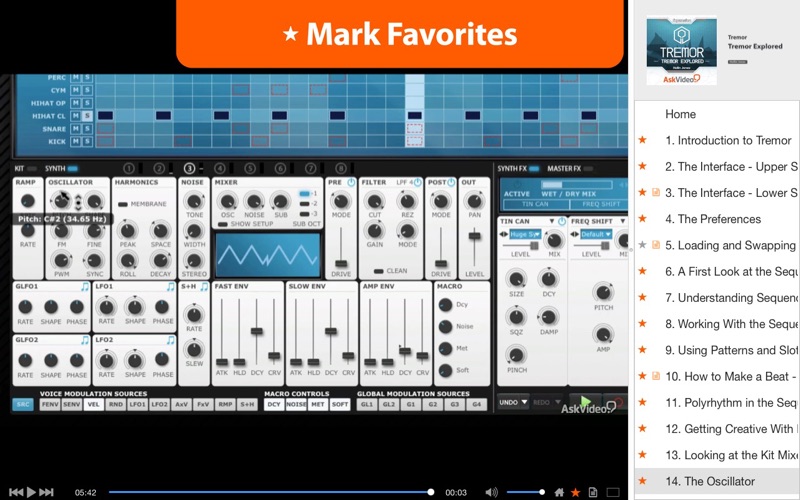This screenshot has width=800, height=500.
Task: Toggle the PRE section power button
Action: pyautogui.click(x=351, y=182)
